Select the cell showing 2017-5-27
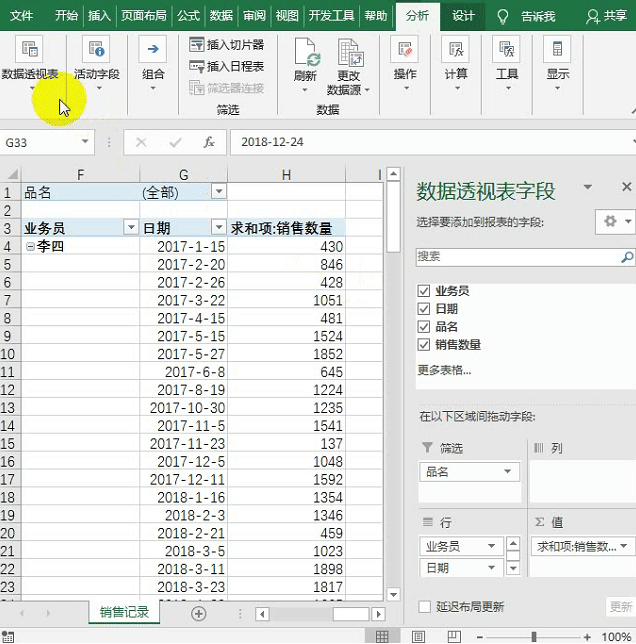636x644 pixels. (184, 354)
